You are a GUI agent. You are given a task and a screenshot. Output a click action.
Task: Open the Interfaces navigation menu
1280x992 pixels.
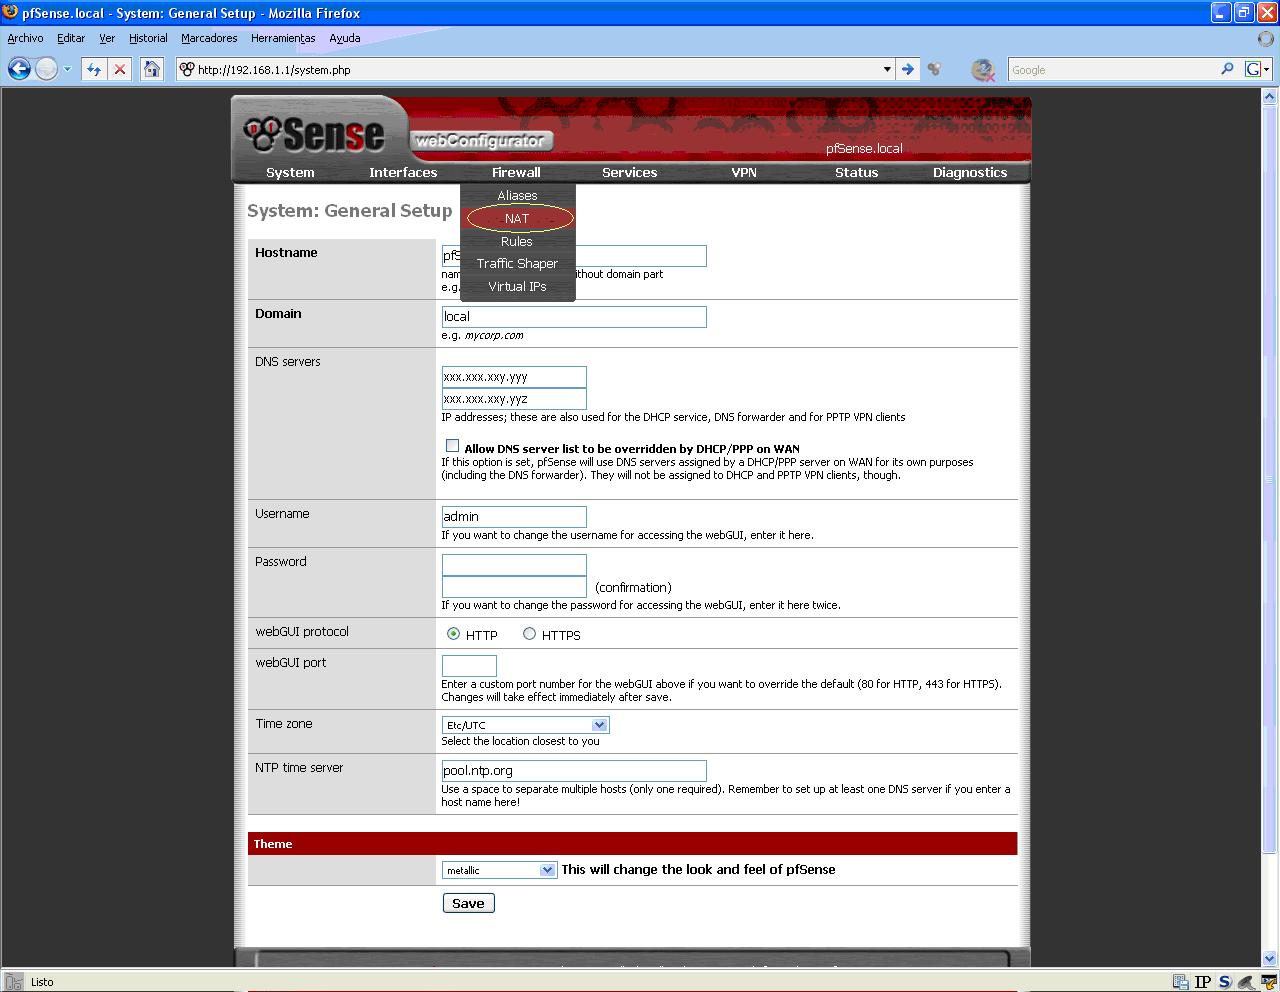[403, 172]
